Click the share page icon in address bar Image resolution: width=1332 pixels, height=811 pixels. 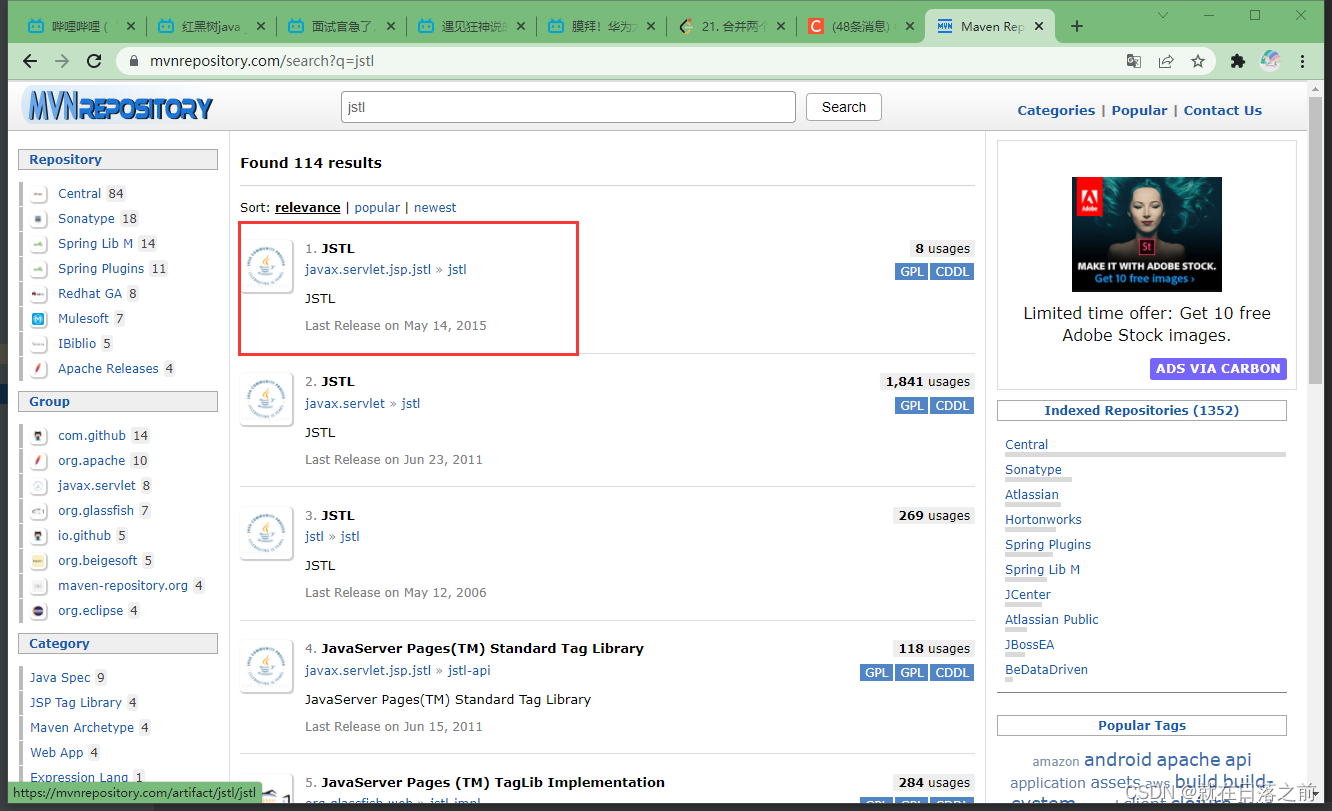(x=1166, y=61)
